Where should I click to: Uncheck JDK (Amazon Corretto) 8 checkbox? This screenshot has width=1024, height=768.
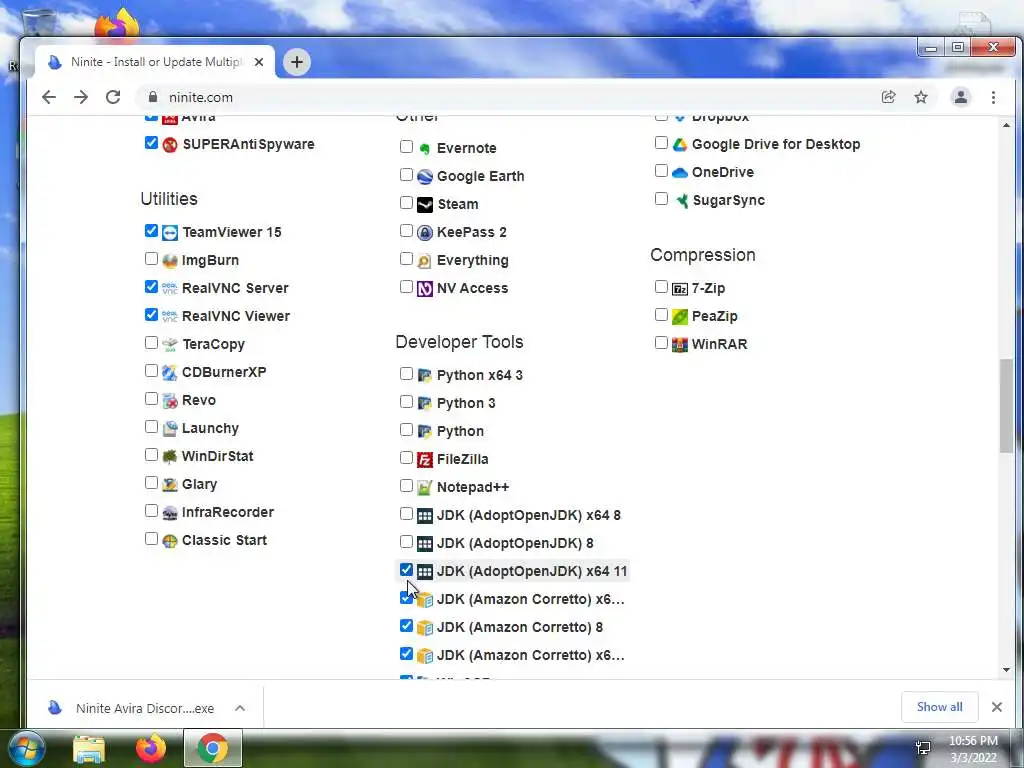tap(406, 626)
